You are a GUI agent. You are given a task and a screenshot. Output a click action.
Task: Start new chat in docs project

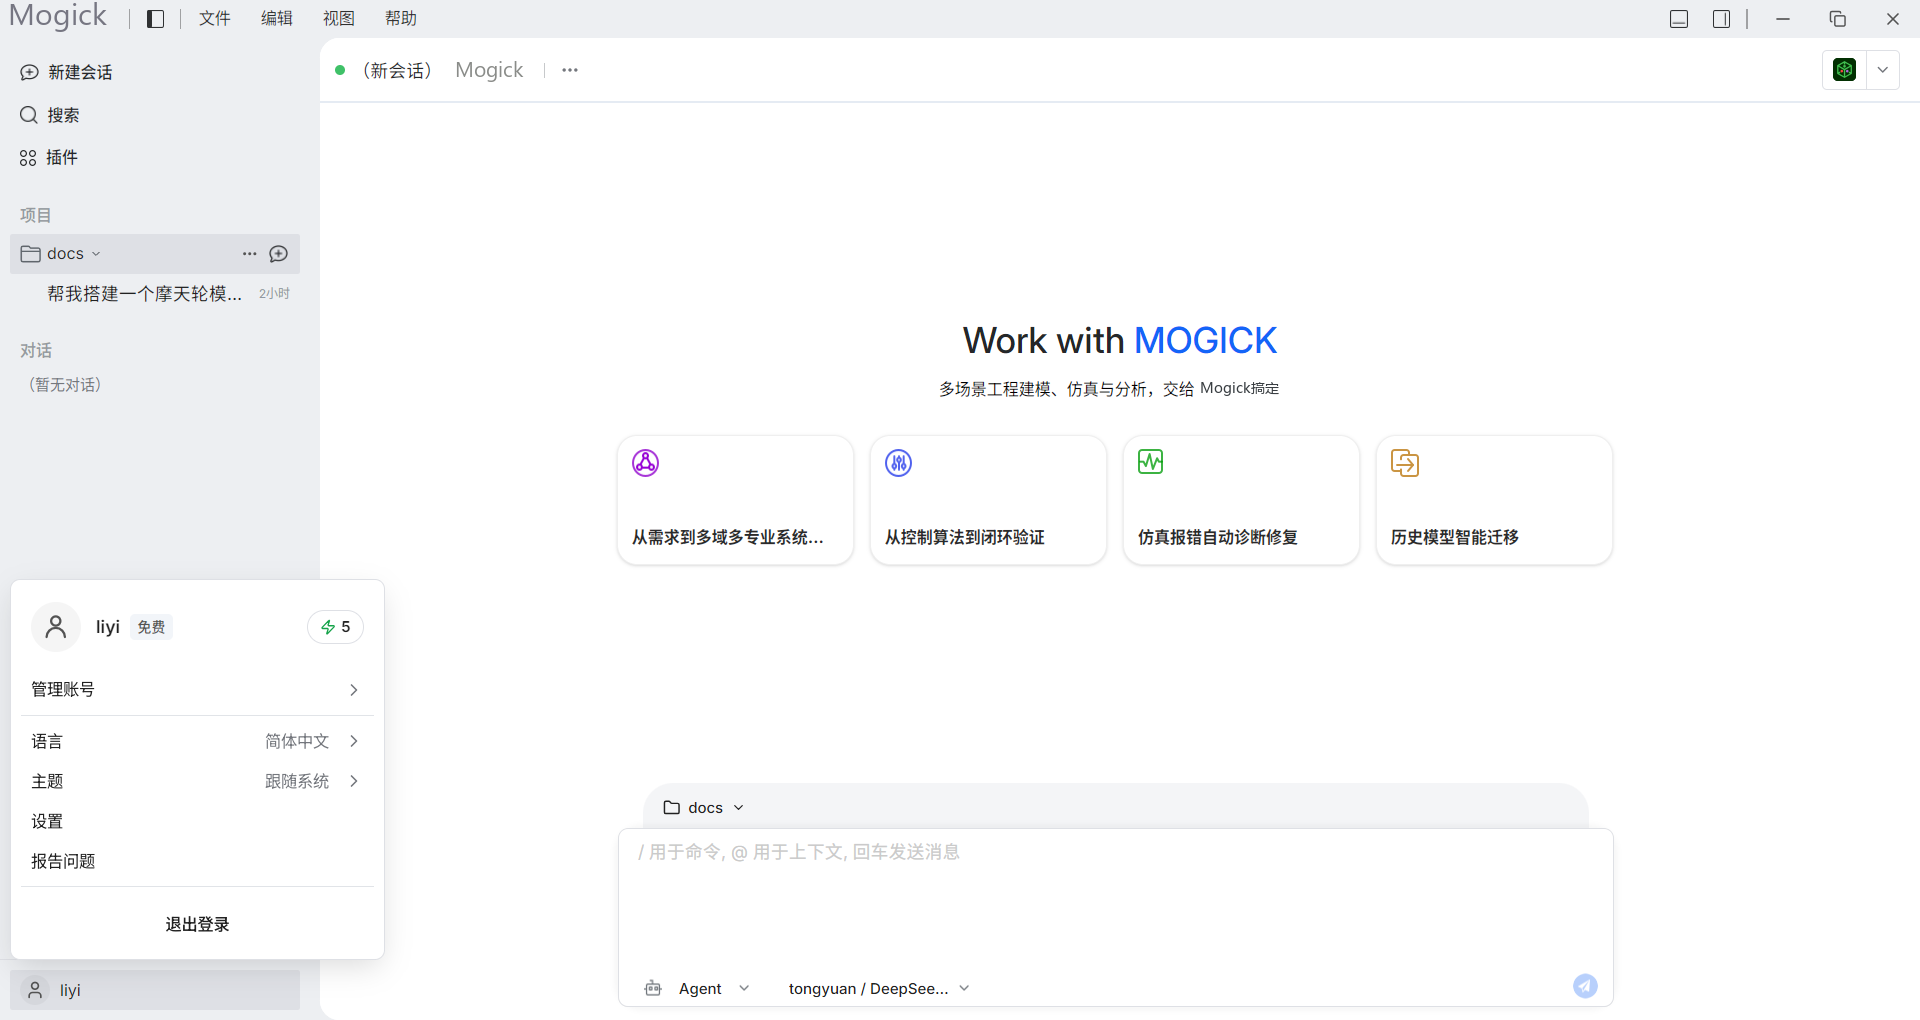point(279,254)
